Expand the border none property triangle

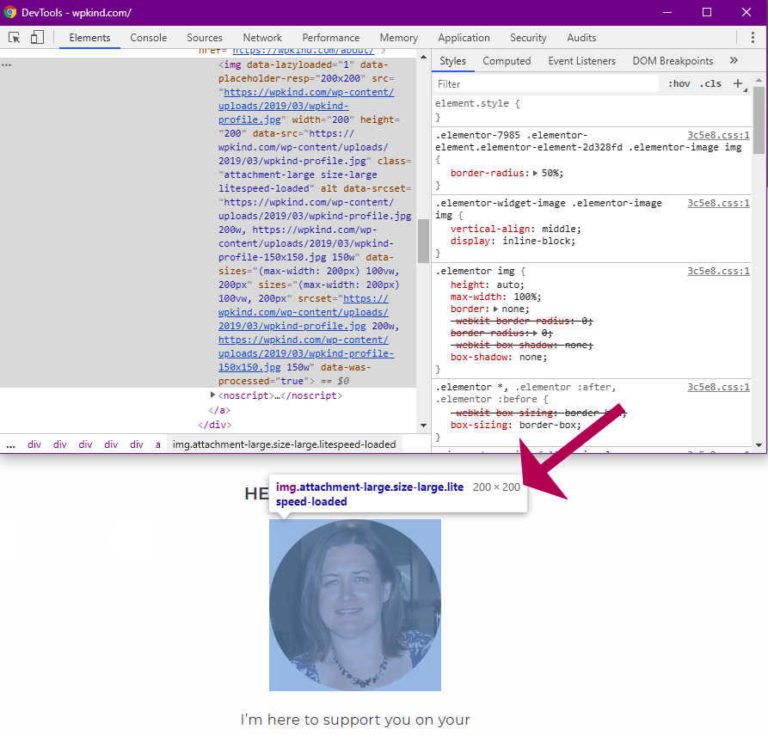[x=496, y=310]
